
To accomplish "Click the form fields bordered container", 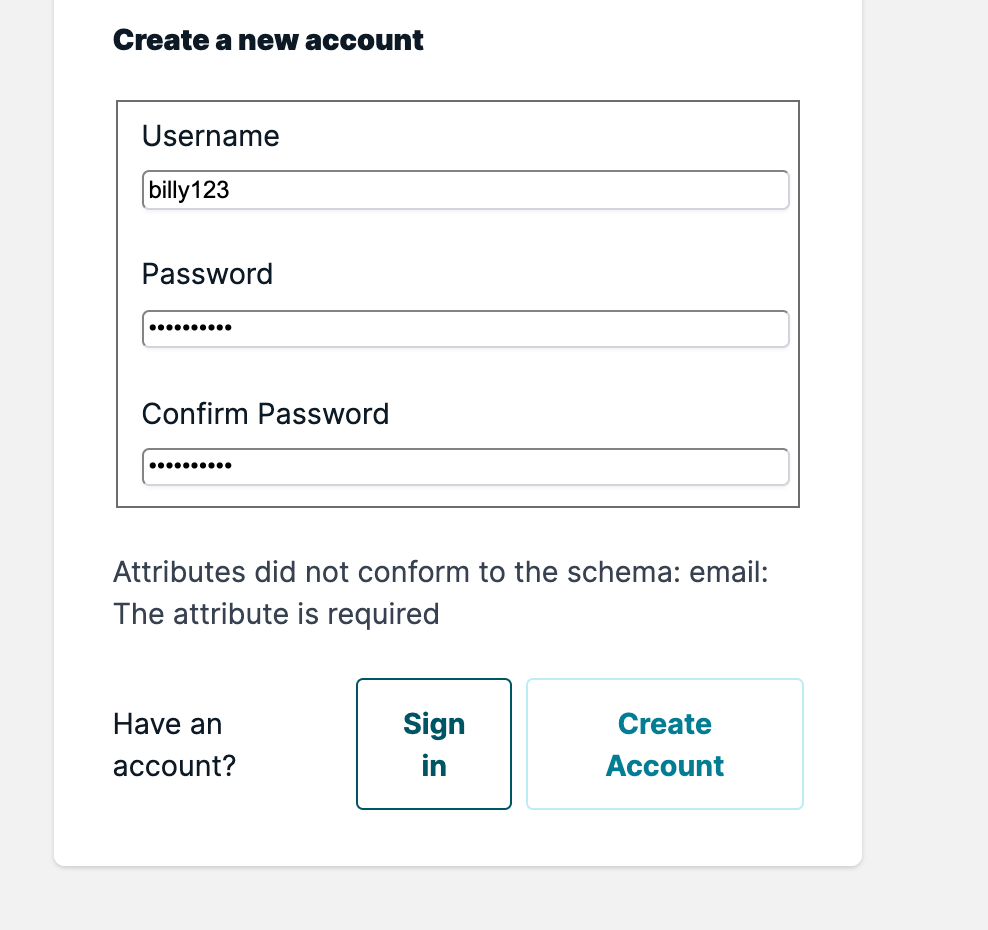I will (x=458, y=303).
